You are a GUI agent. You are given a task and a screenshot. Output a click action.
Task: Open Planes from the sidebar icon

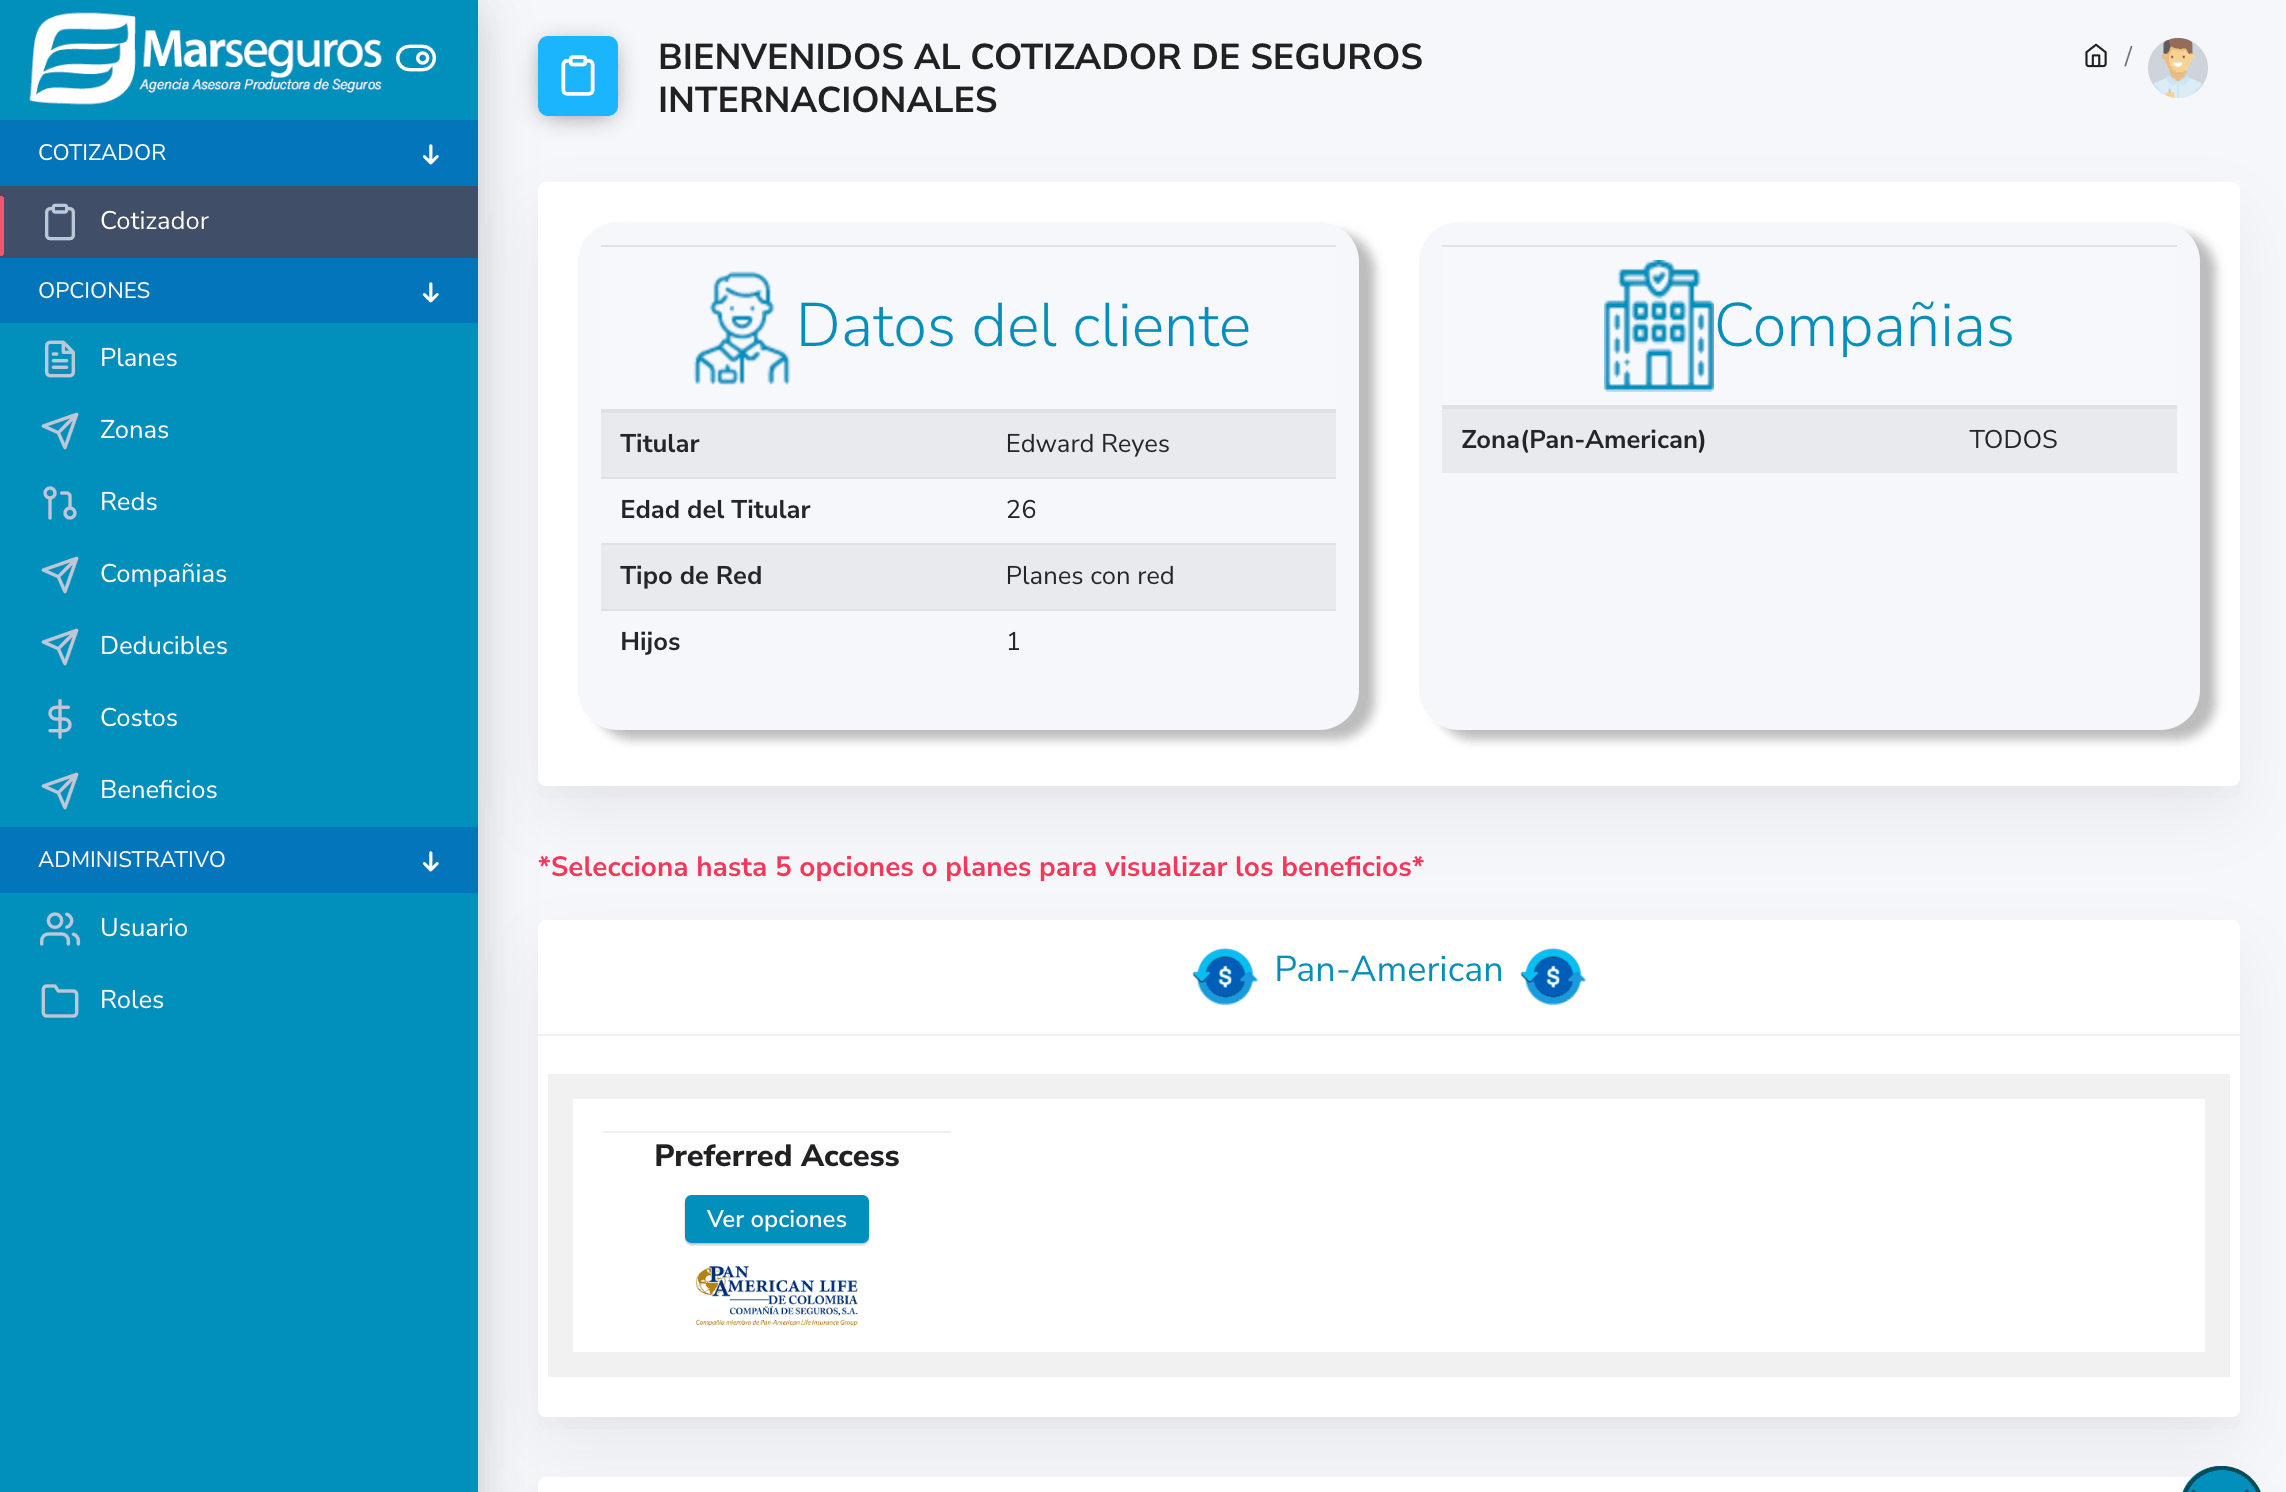coord(60,357)
